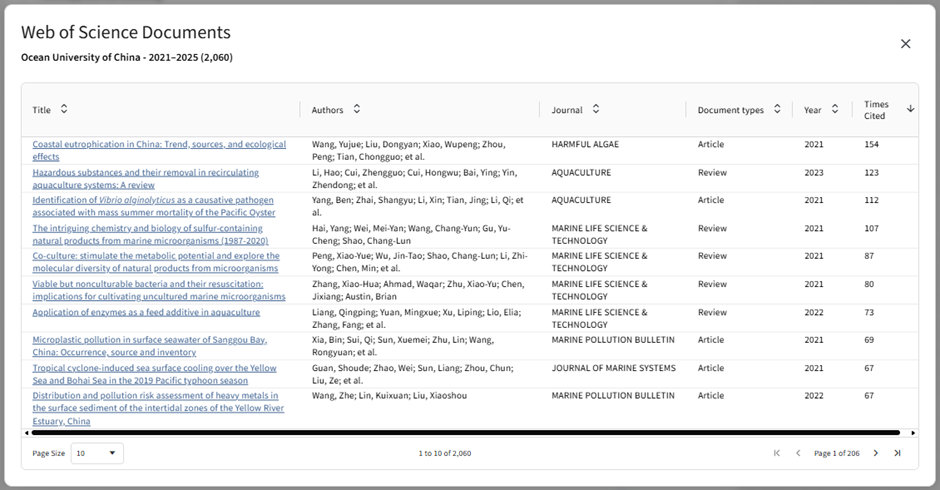Screen dimensions: 940x490
Task: Click the horizontal scrollbar thumb
Action: click(466, 432)
